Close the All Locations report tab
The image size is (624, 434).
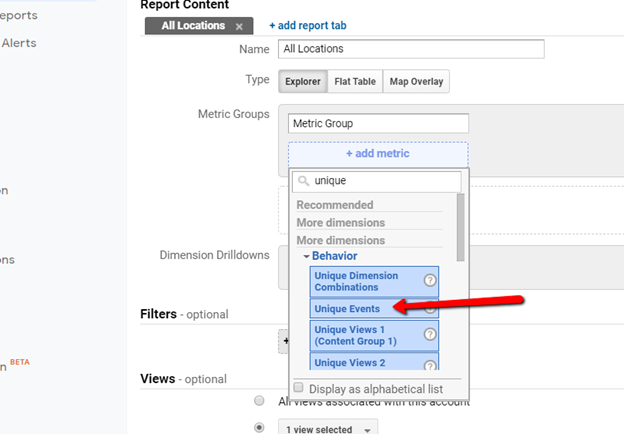239,27
